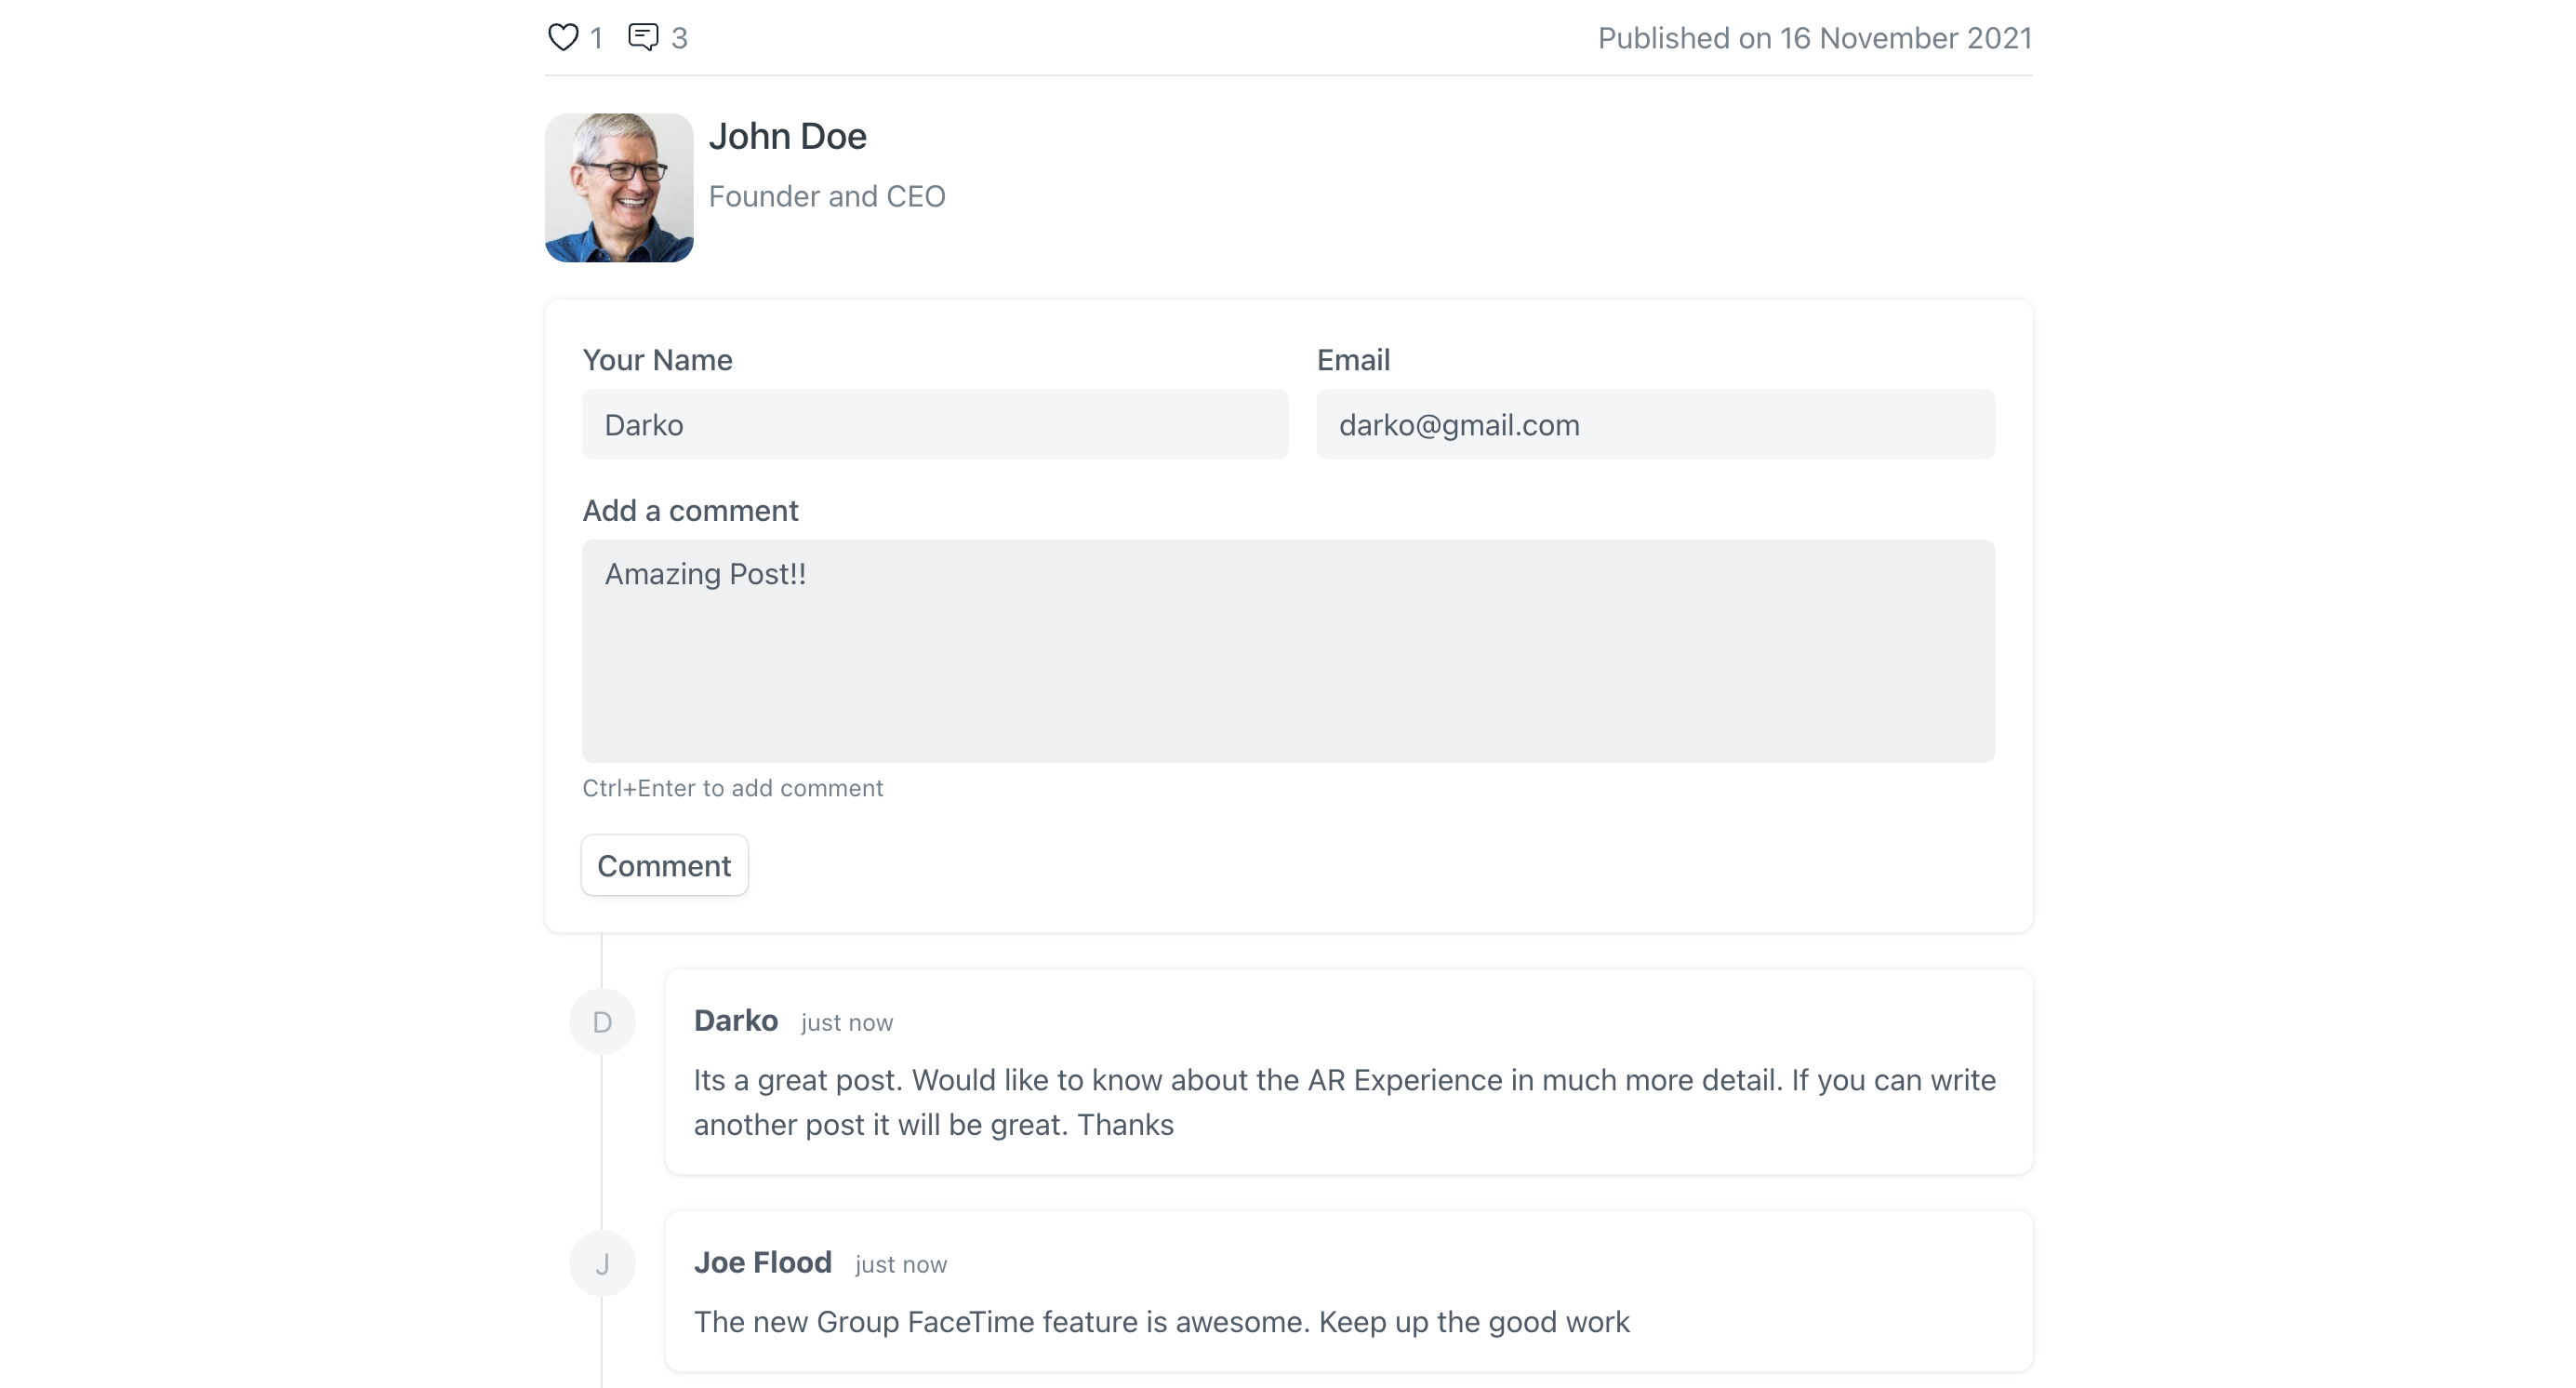
Task: Click the 'just now' timestamp on Darko's comment
Action: coord(847,1022)
